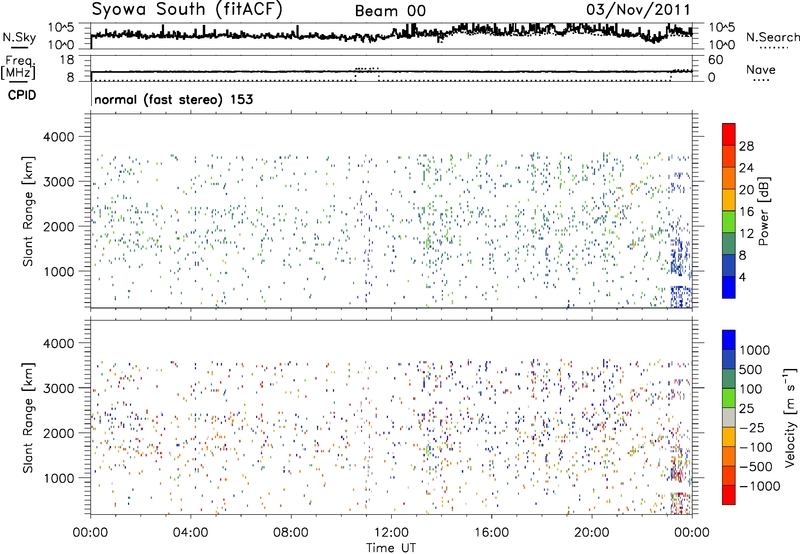
Task: Click the '04:00' time axis tick label
Action: 190,533
